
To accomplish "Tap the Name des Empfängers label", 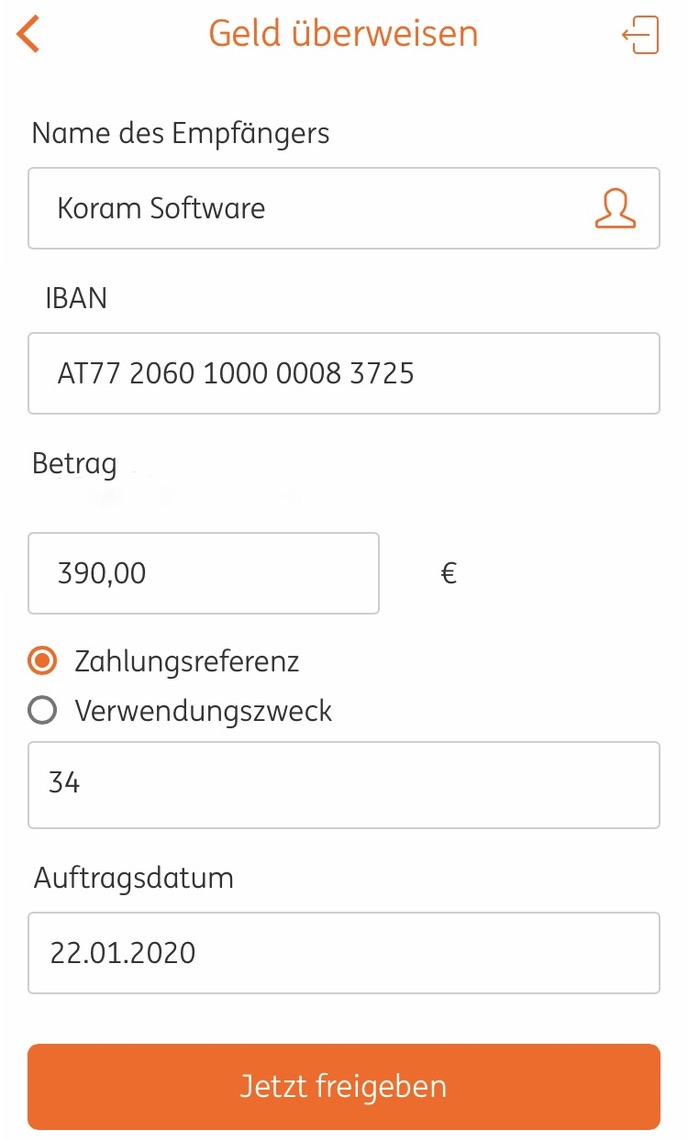I will [181, 134].
